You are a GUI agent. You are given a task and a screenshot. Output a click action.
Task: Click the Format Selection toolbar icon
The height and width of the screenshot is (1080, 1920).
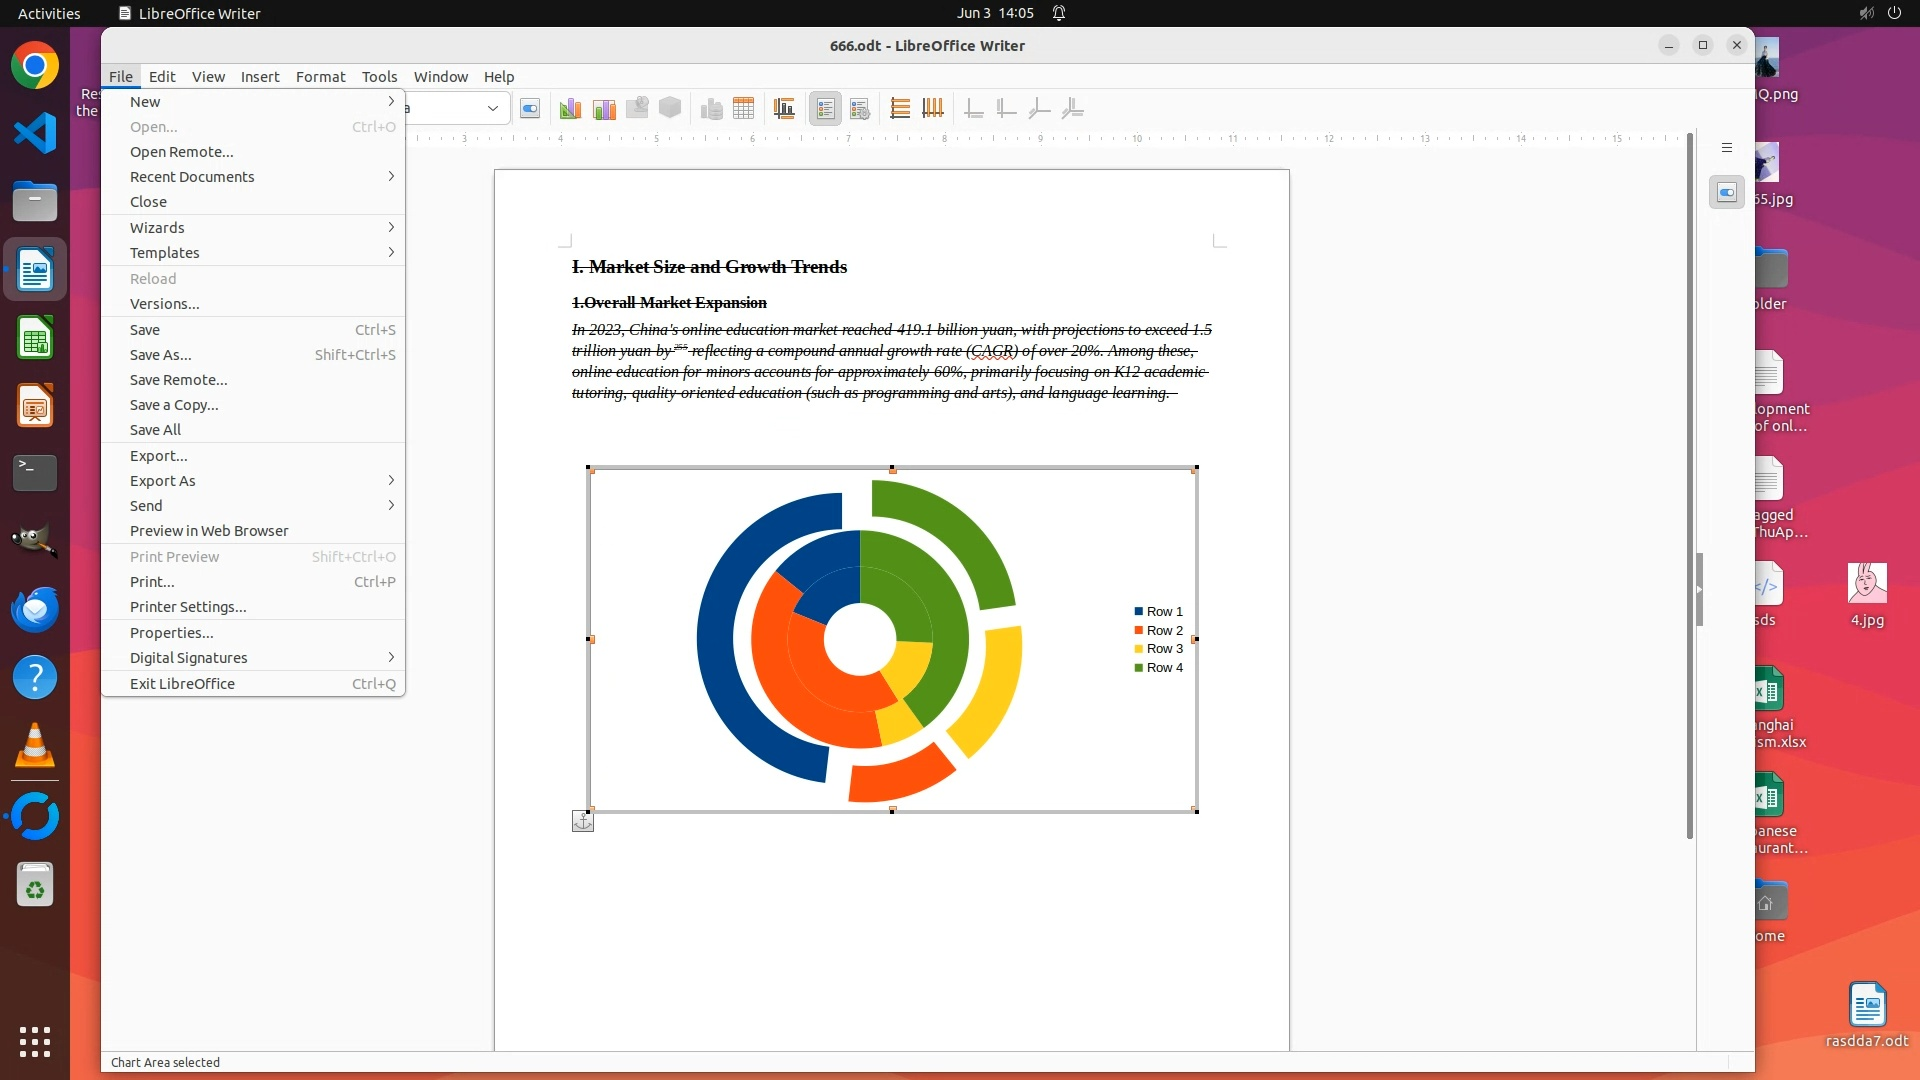530,109
